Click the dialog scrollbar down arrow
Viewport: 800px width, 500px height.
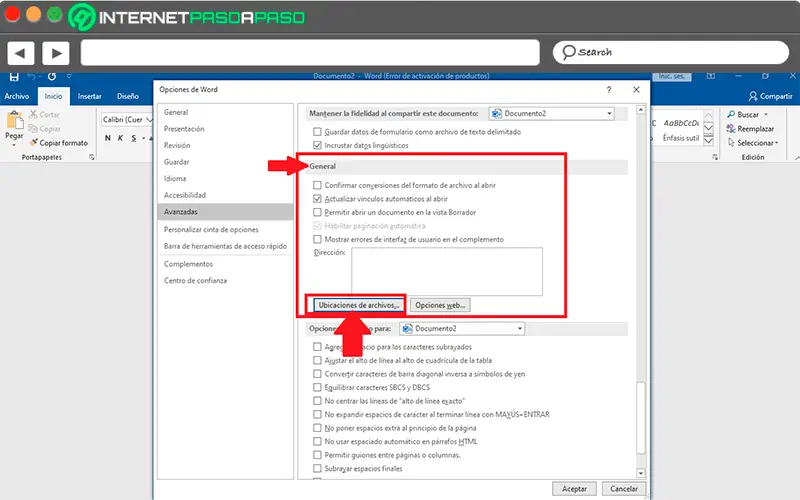tap(641, 473)
